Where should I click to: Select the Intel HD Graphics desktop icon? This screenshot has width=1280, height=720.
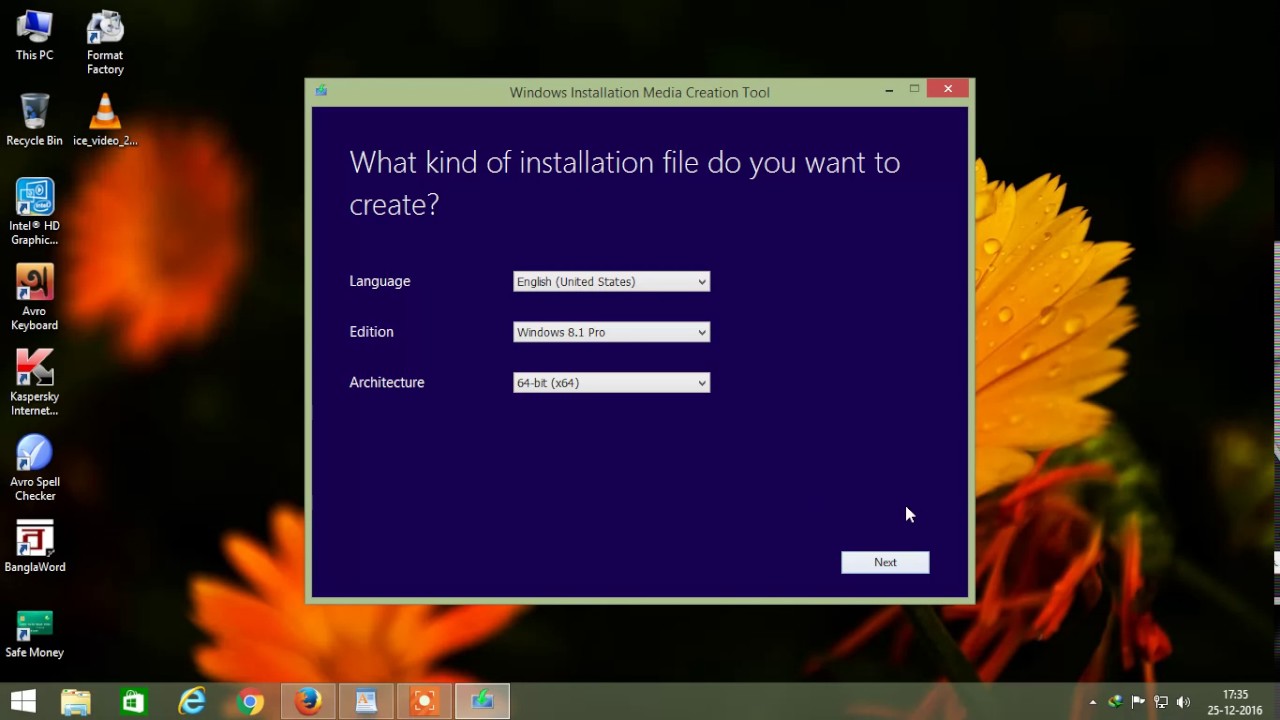click(x=34, y=212)
